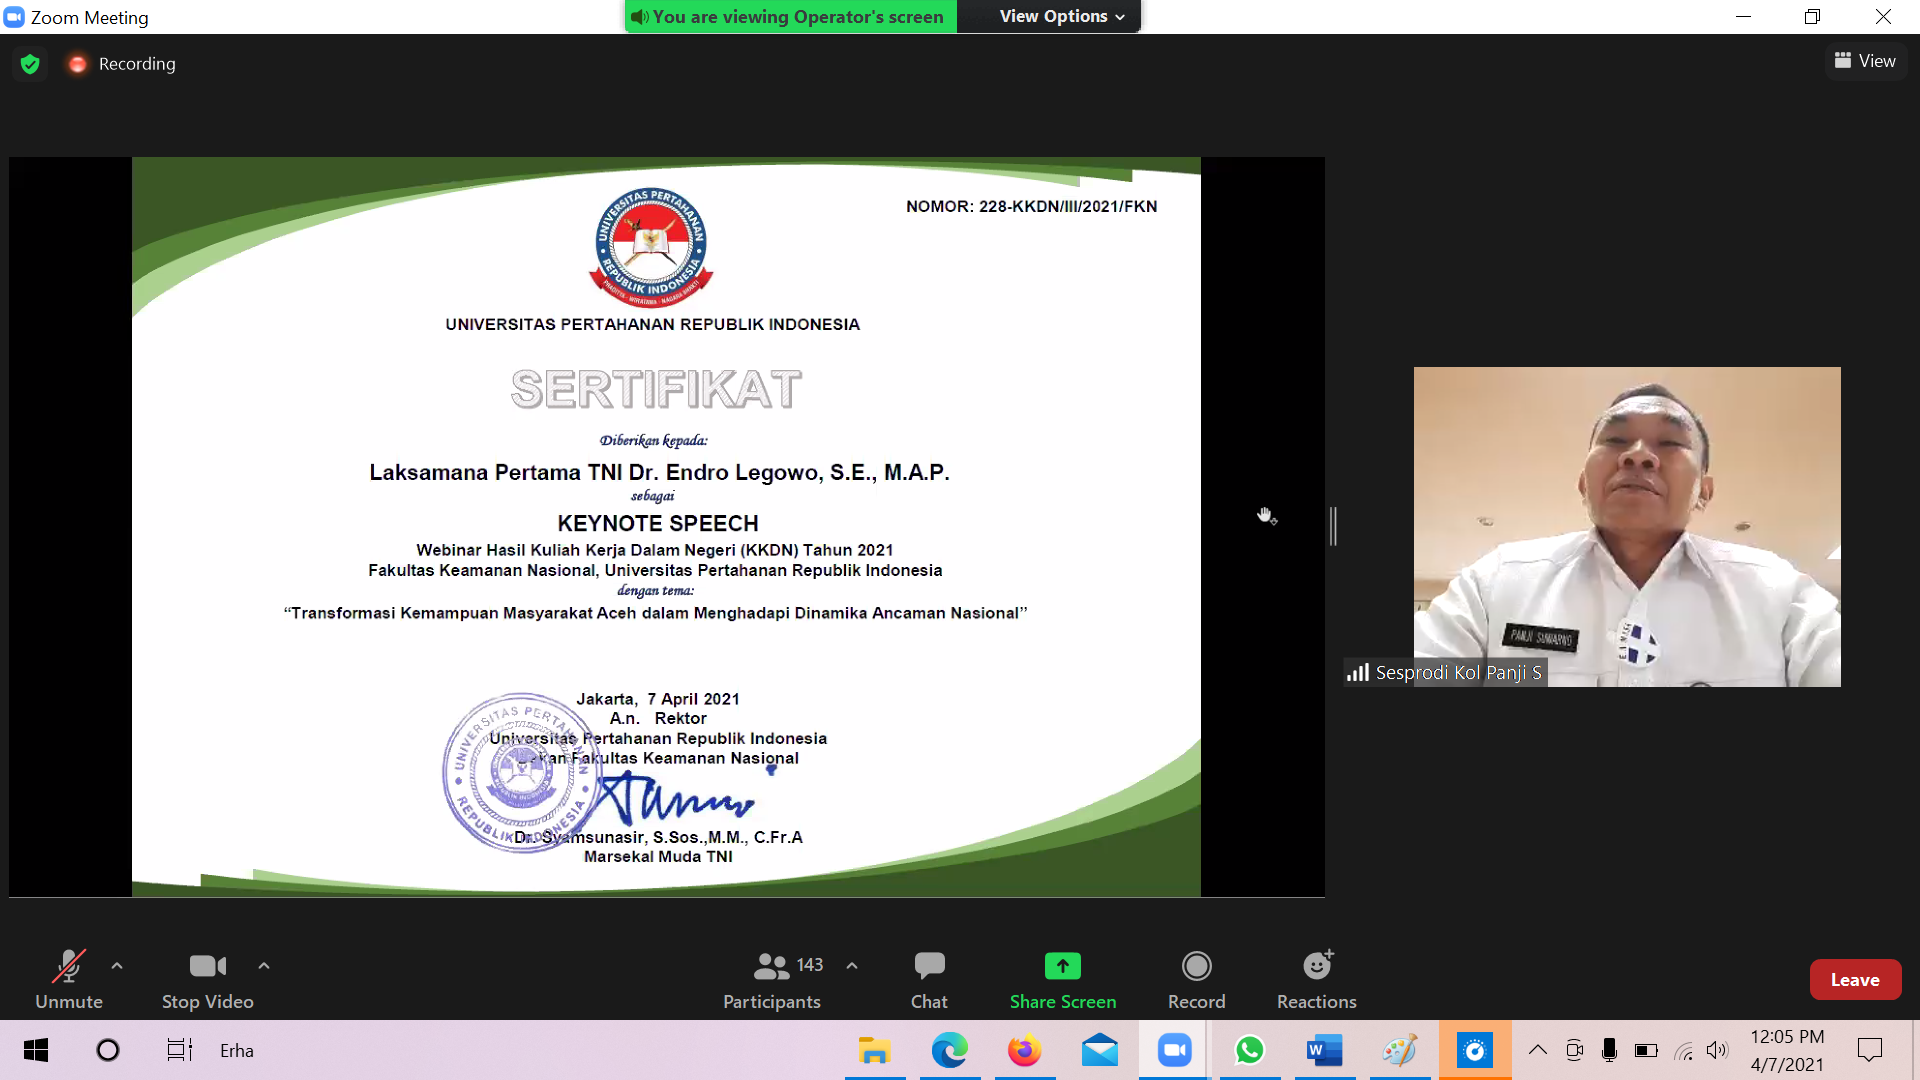Open File Explorer from taskbar
The image size is (1920, 1080).
click(x=875, y=1050)
